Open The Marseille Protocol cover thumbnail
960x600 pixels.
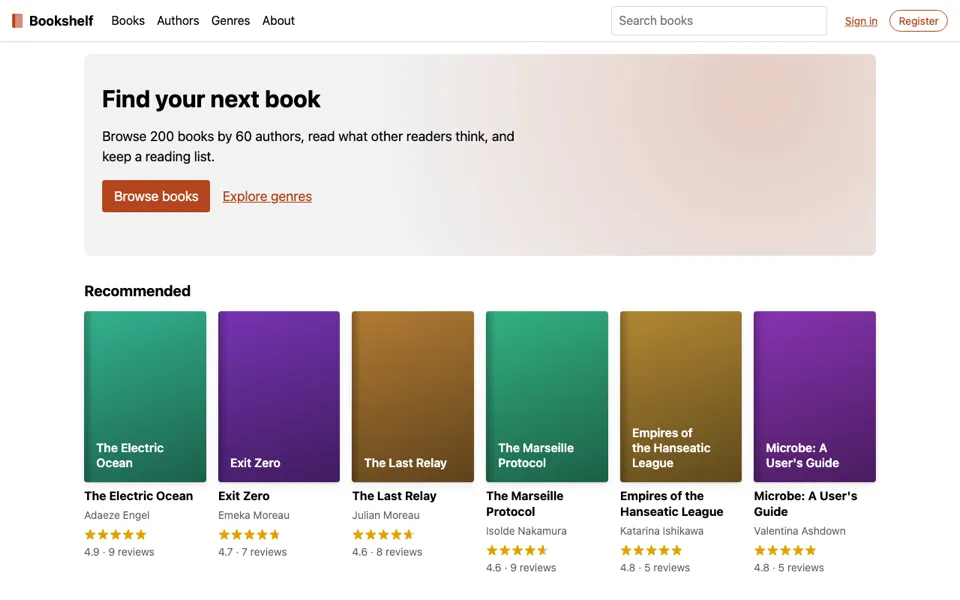pyautogui.click(x=547, y=396)
